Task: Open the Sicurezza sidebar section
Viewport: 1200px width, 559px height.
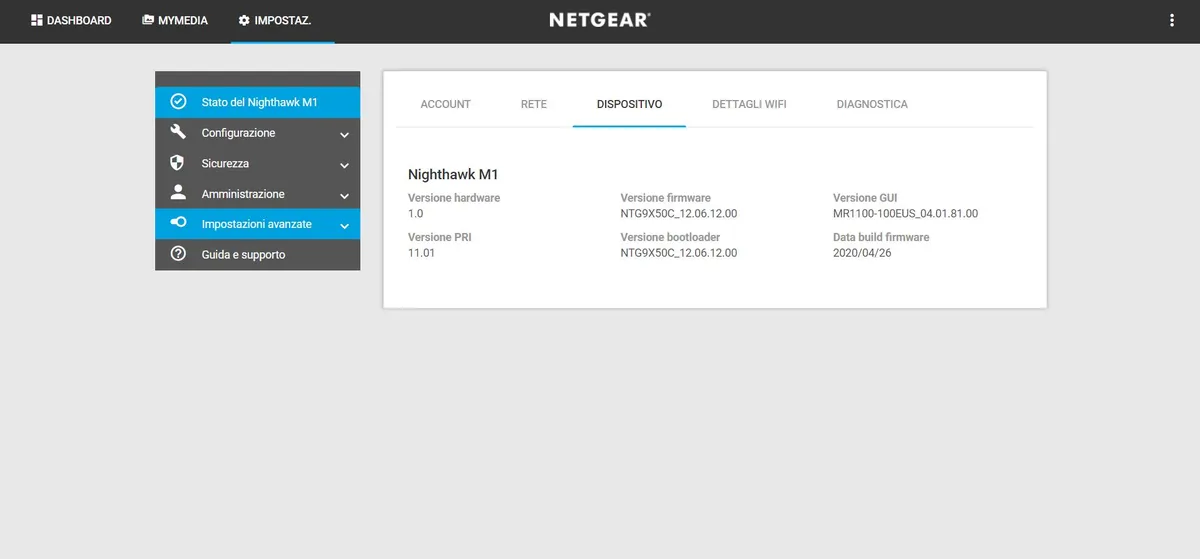Action: pos(258,163)
